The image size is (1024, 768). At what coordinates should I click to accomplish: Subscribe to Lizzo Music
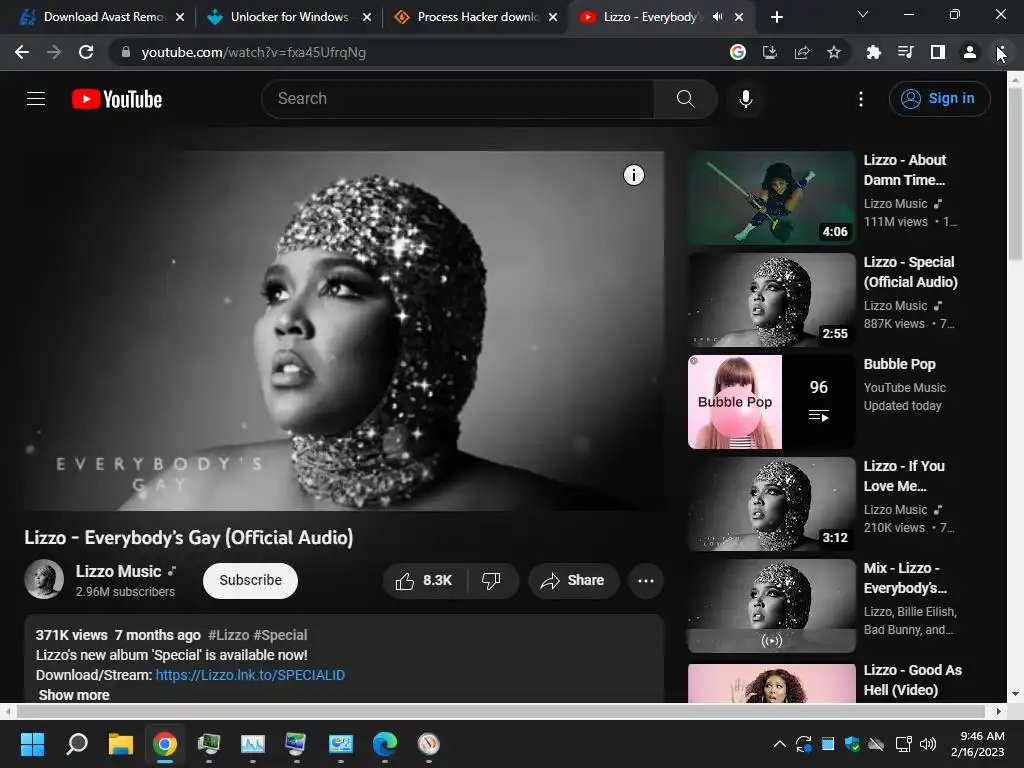(x=250, y=580)
